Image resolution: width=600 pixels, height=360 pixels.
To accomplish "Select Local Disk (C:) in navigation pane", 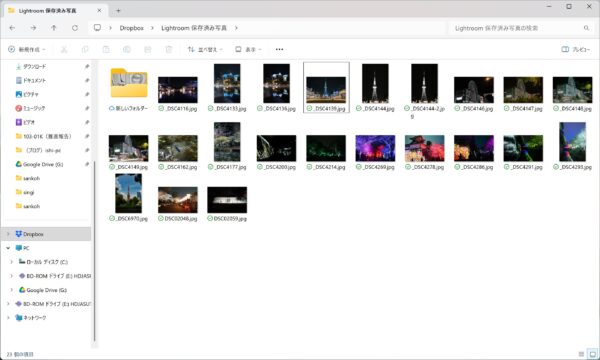I will tap(48, 262).
